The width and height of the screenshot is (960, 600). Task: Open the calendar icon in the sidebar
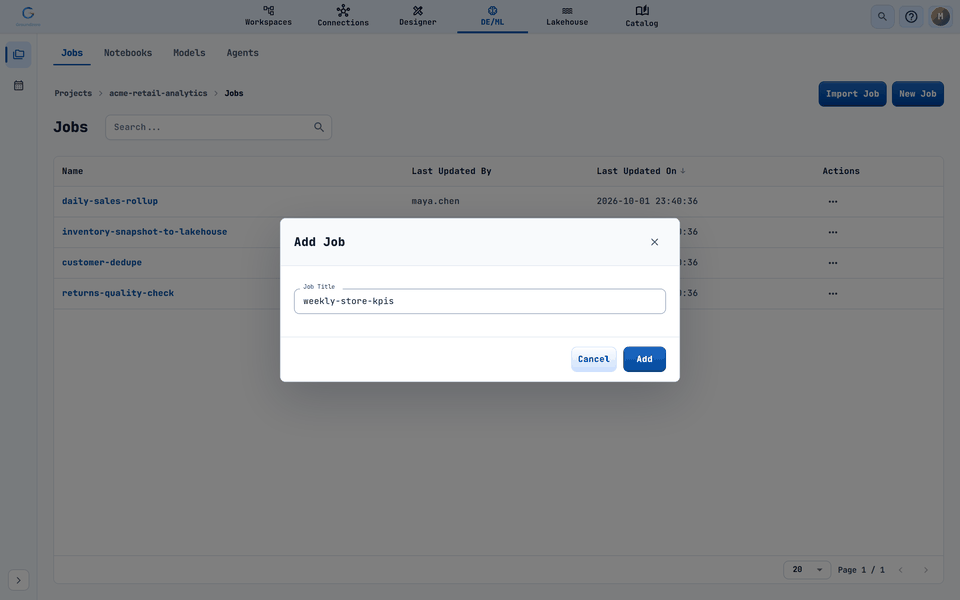(18, 86)
